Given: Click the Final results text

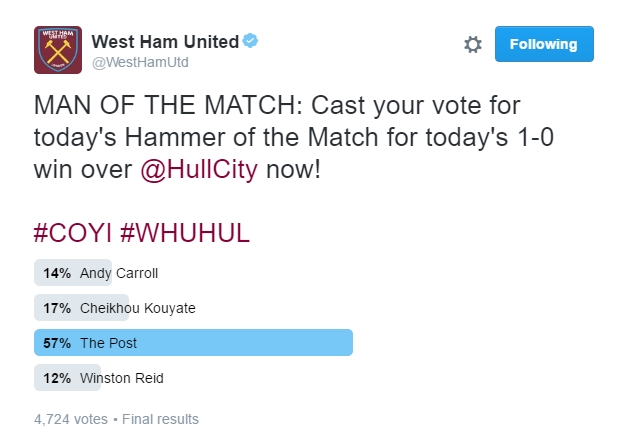Looking at the screenshot, I should click(x=160, y=419).
